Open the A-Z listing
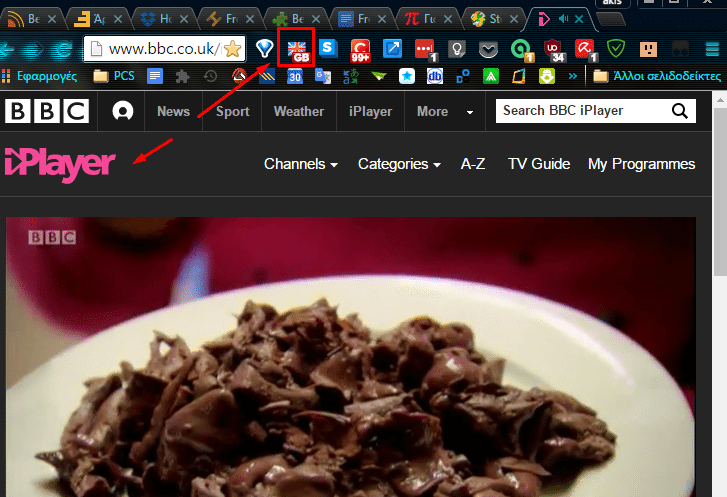 point(473,164)
